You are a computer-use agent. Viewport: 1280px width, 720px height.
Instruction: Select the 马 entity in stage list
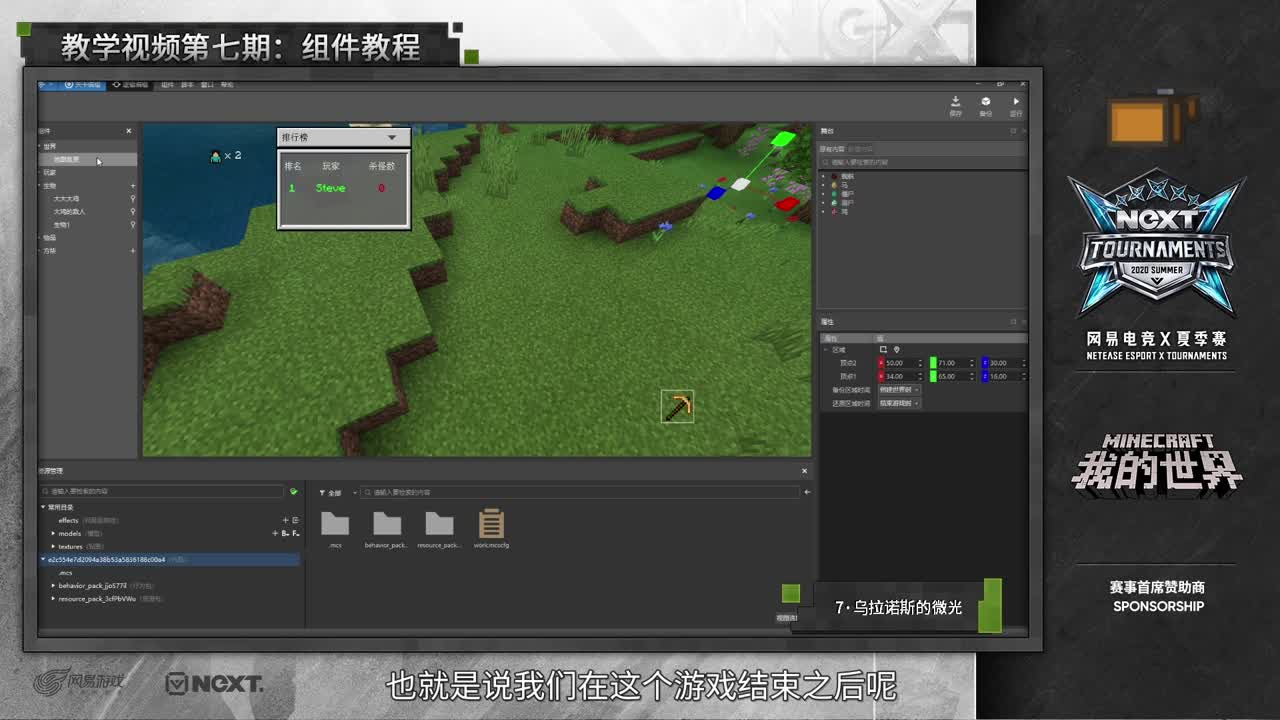tap(843, 185)
